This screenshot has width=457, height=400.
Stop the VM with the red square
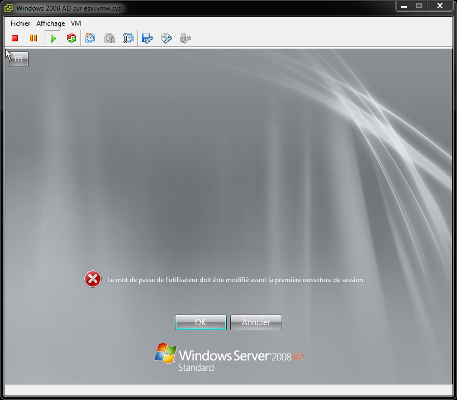(x=15, y=38)
